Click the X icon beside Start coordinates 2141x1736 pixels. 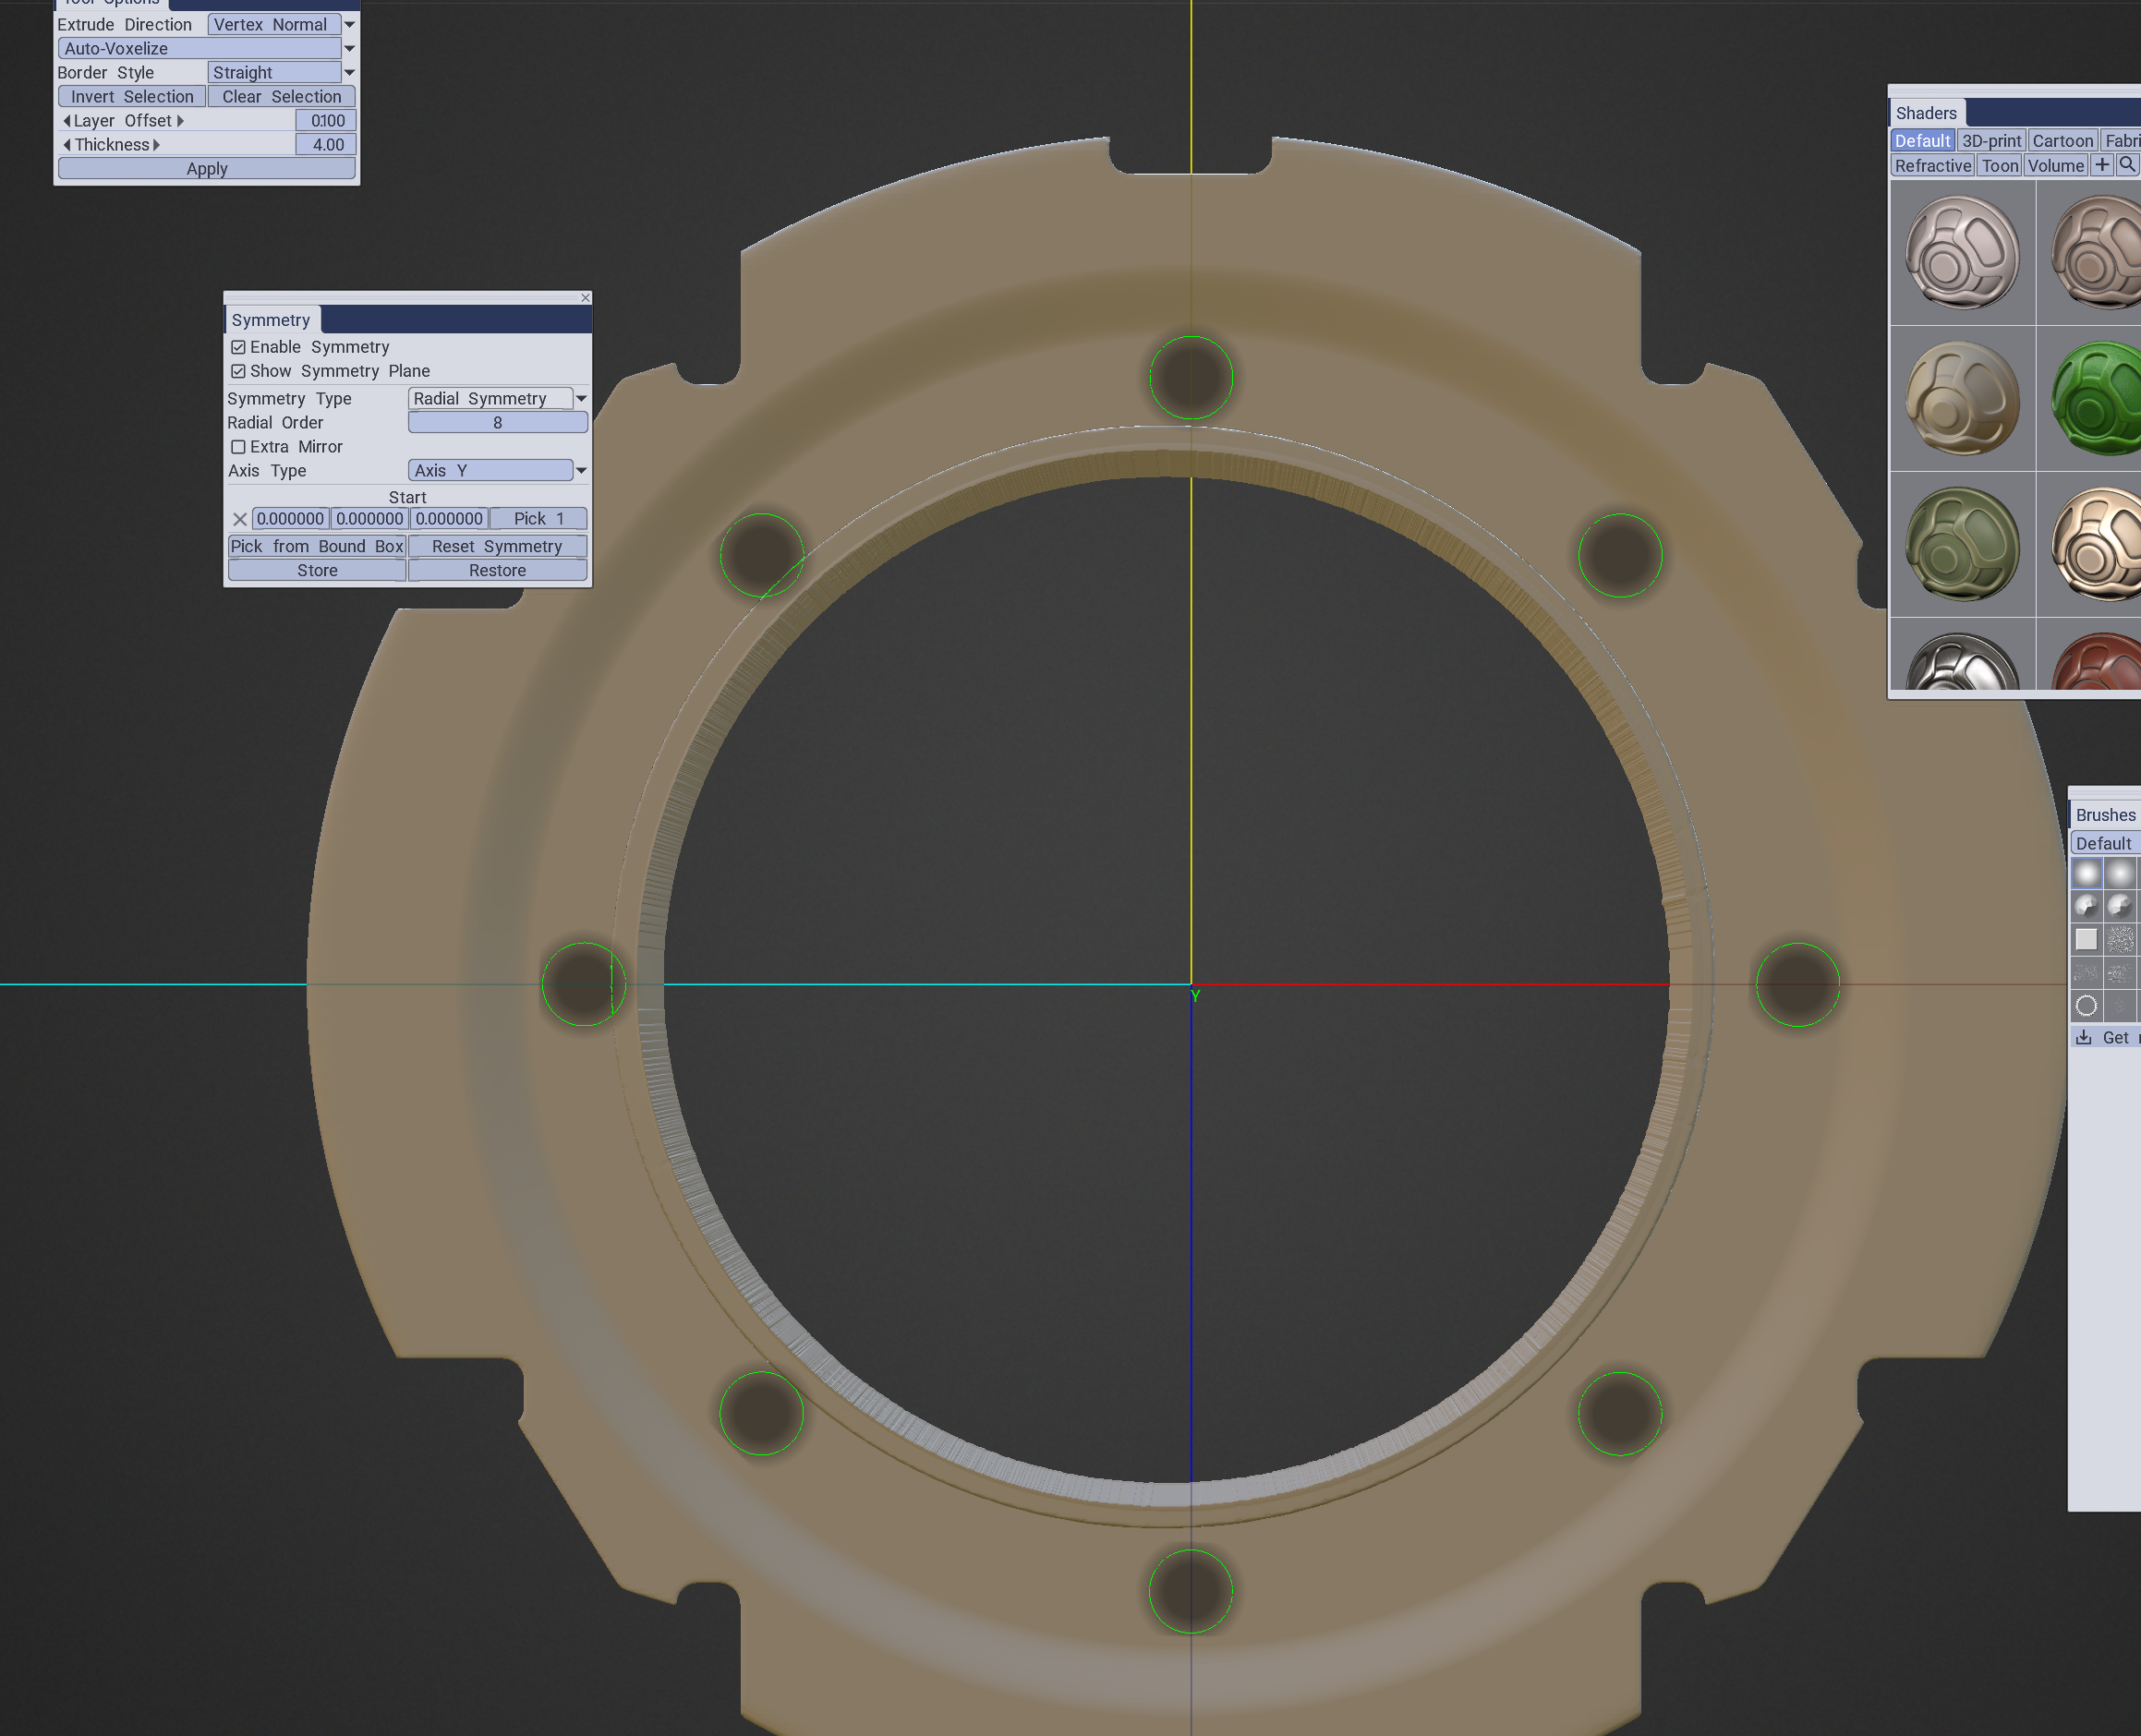pos(240,519)
